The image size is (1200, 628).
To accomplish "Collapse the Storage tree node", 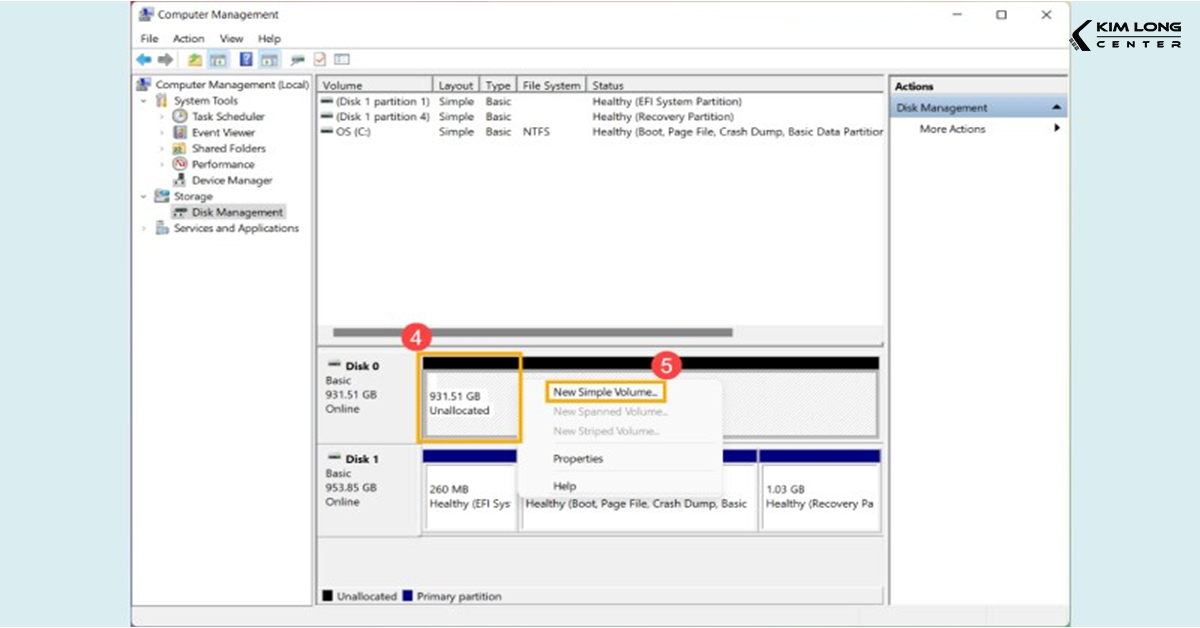I will tap(144, 197).
